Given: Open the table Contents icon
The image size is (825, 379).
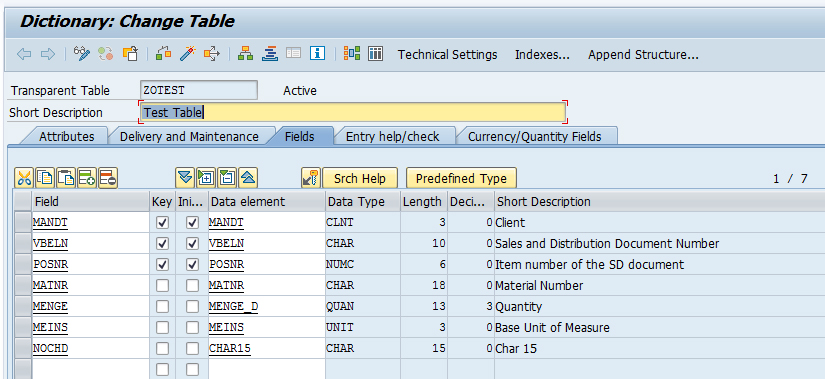Looking at the screenshot, I should [x=375, y=54].
